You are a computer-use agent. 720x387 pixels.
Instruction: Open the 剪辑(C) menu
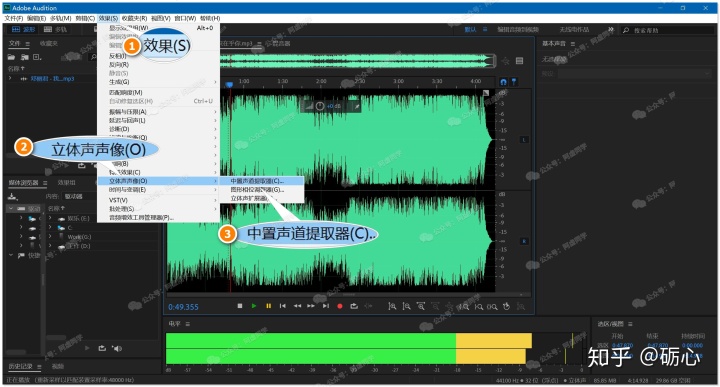pos(85,18)
